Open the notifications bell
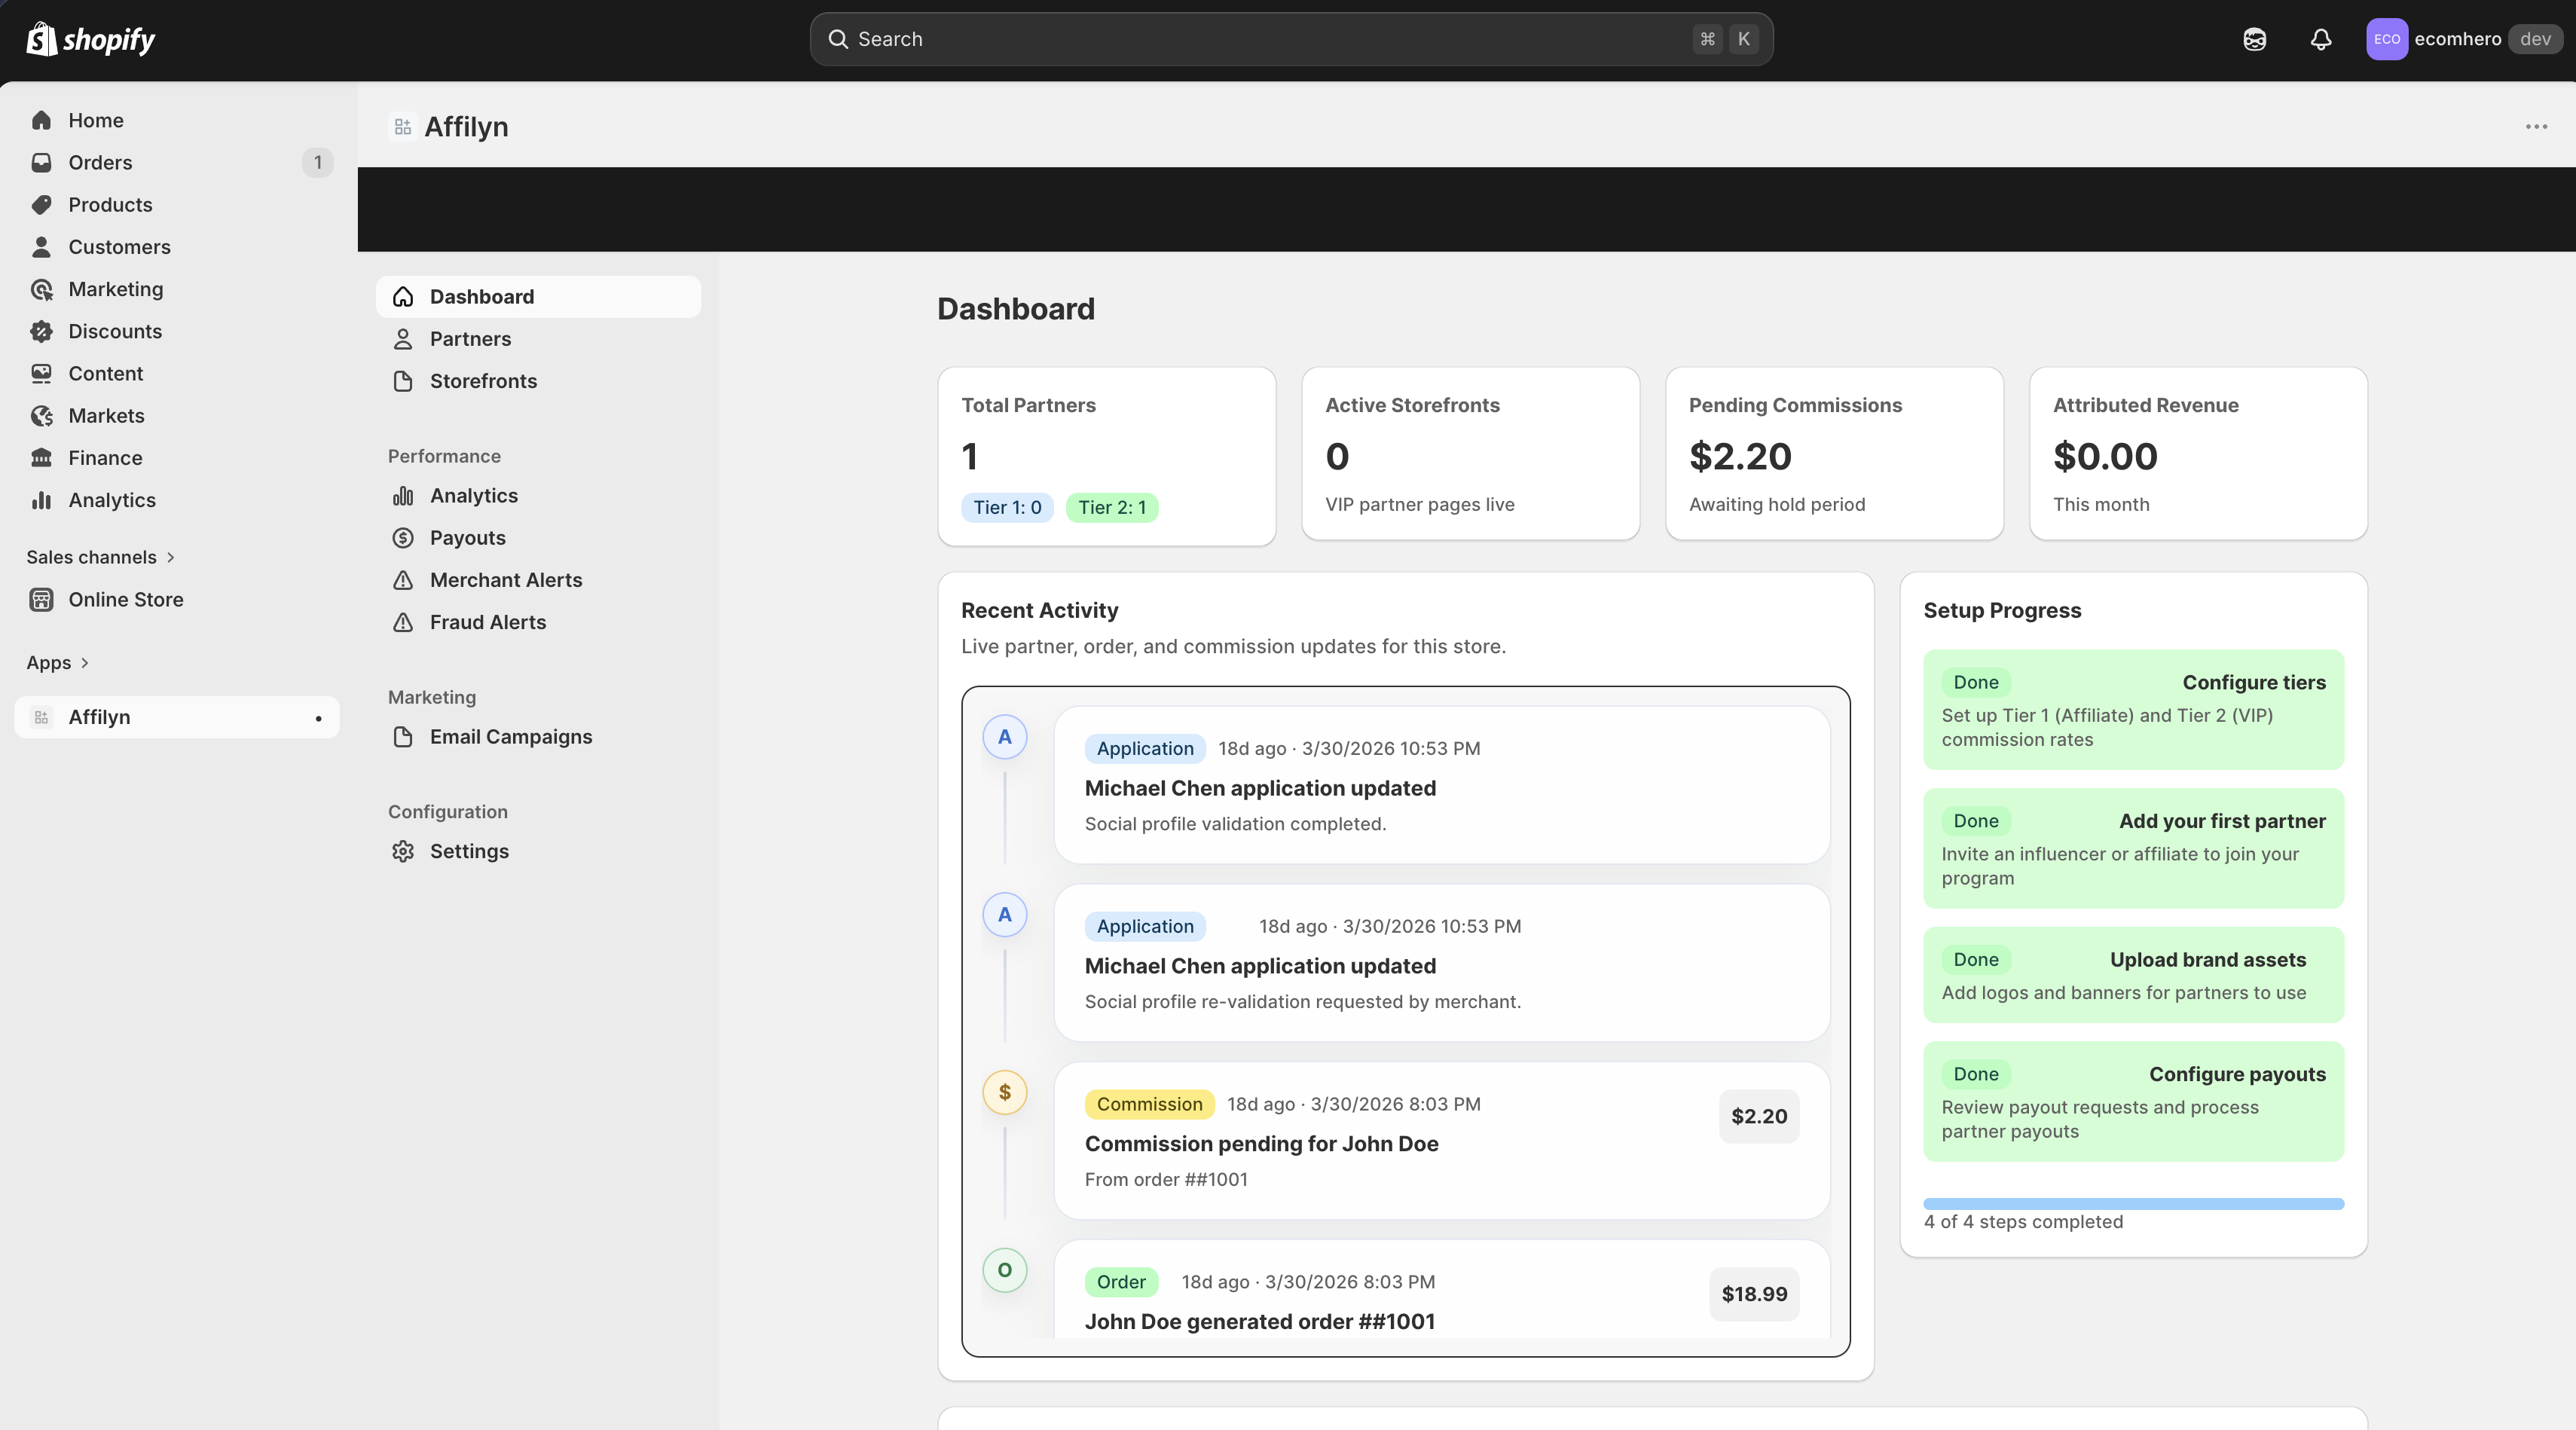The image size is (2576, 1430). pos(2321,39)
